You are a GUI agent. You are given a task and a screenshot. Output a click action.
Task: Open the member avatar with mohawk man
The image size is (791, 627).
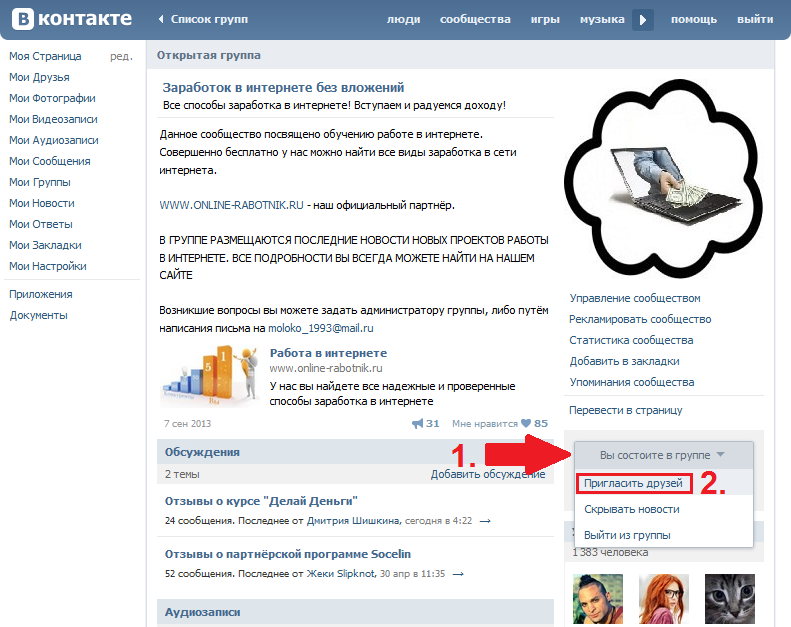[598, 599]
